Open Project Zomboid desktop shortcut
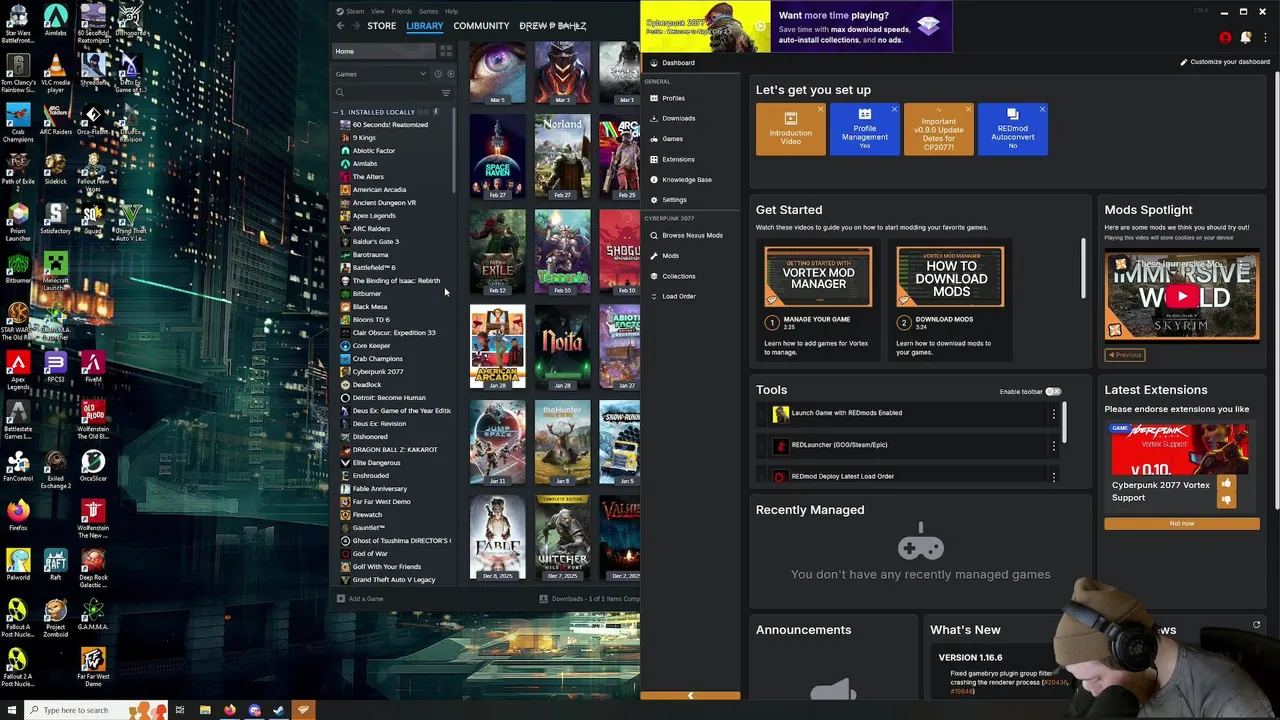 pyautogui.click(x=55, y=615)
